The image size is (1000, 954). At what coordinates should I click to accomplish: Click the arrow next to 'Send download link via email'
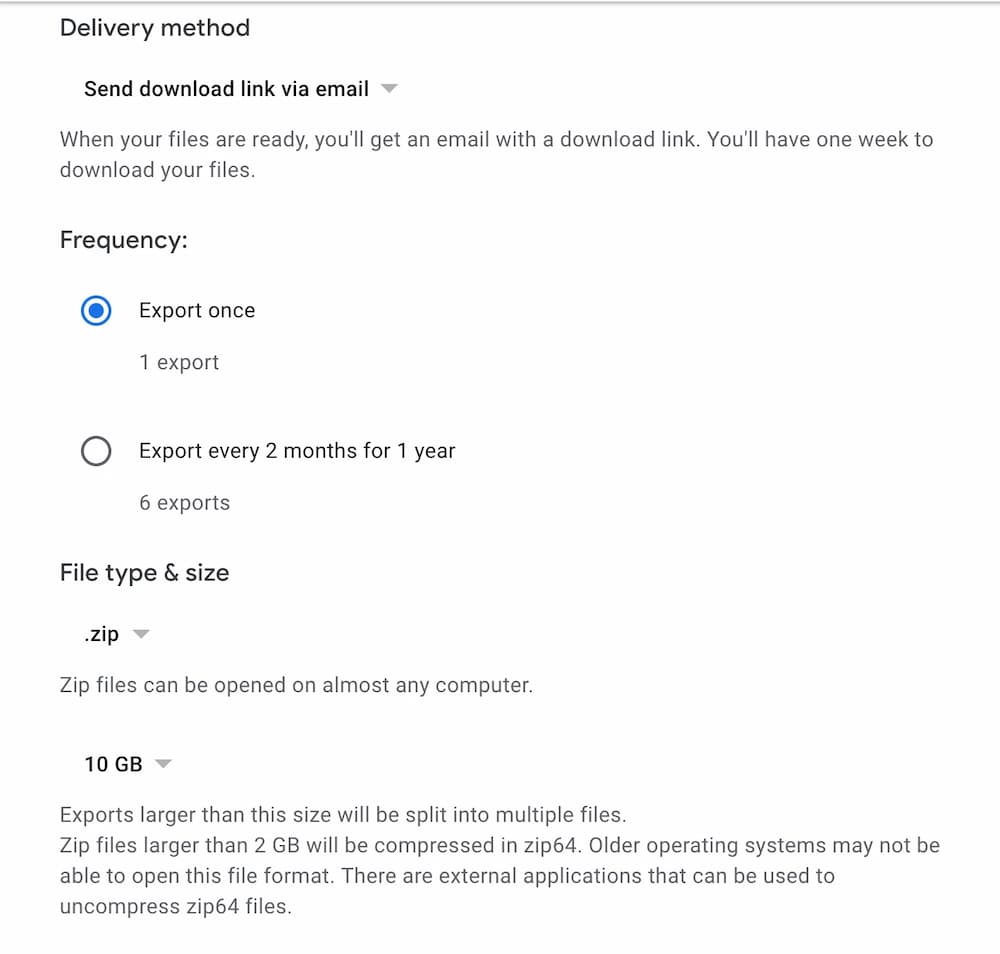tap(389, 88)
